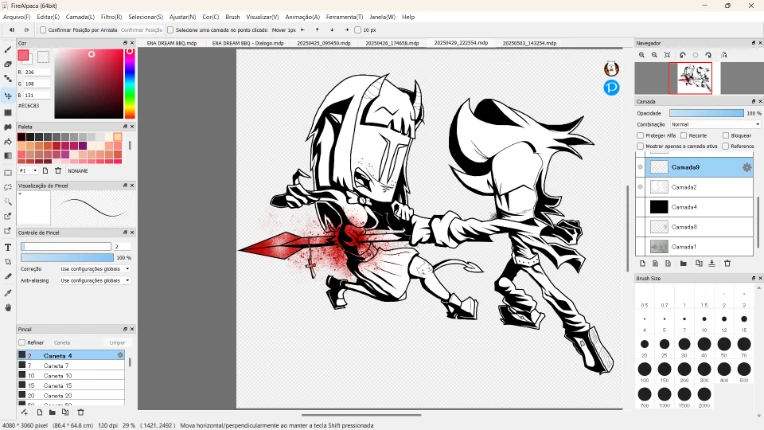
Task: Select Caneta 7 brush
Action: [x=71, y=365]
